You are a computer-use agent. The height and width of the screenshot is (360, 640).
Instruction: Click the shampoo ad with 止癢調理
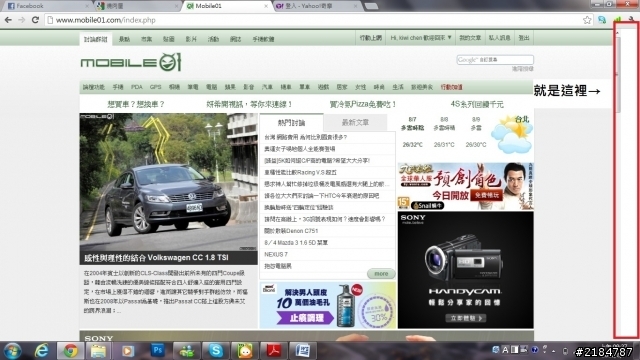328,305
